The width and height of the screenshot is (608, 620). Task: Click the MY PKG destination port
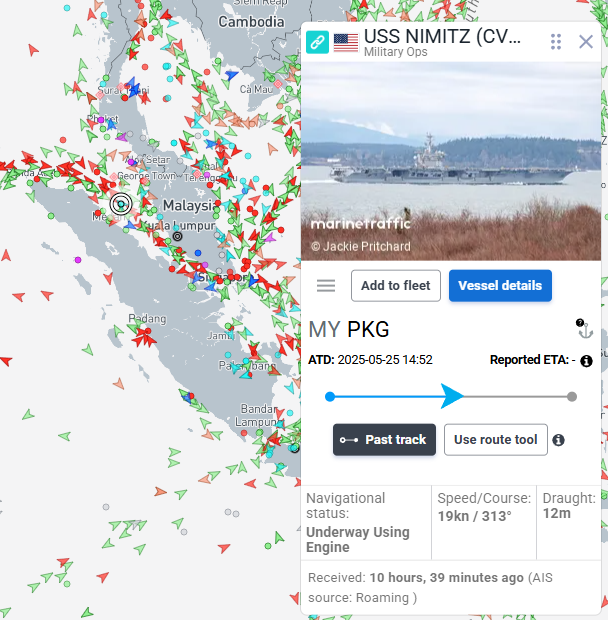click(x=349, y=329)
